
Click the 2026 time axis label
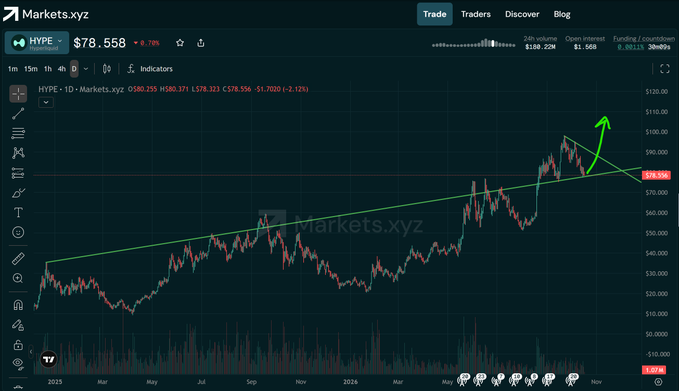pyautogui.click(x=350, y=381)
